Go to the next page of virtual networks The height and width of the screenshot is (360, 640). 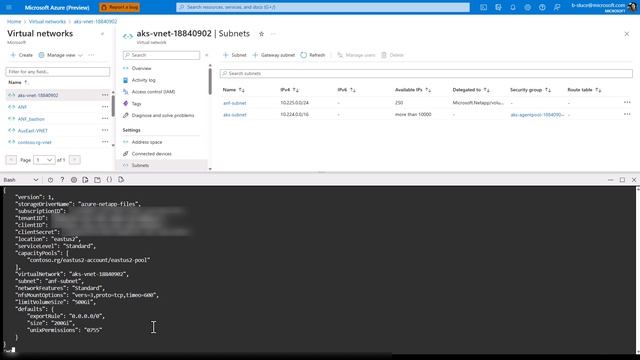click(75, 160)
